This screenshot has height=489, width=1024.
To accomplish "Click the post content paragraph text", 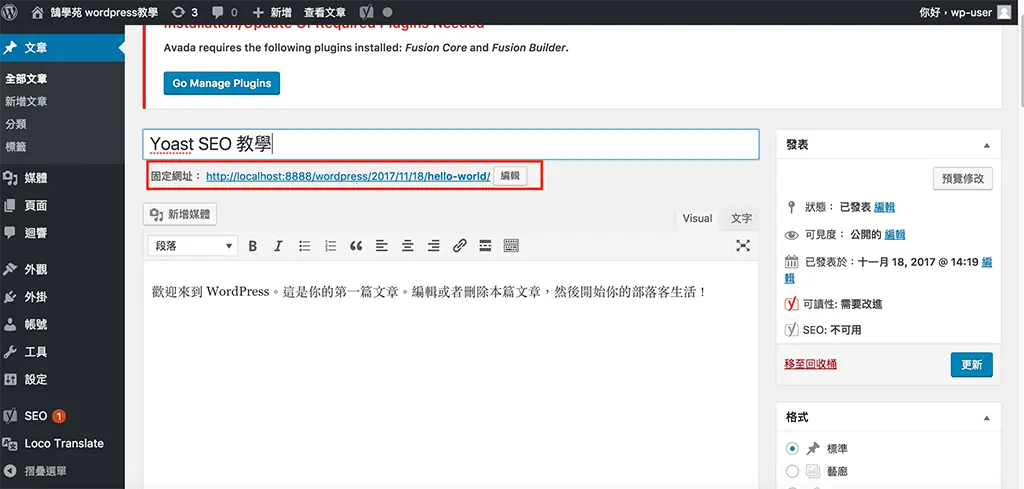I will point(428,291).
